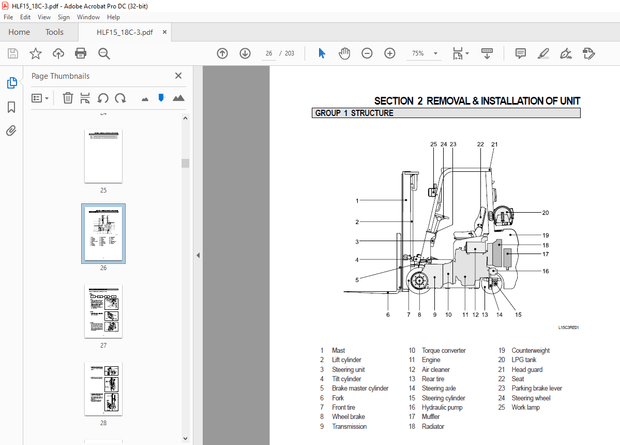This screenshot has width=620, height=445.
Task: Open the find text magnifier icon
Action: (104, 53)
